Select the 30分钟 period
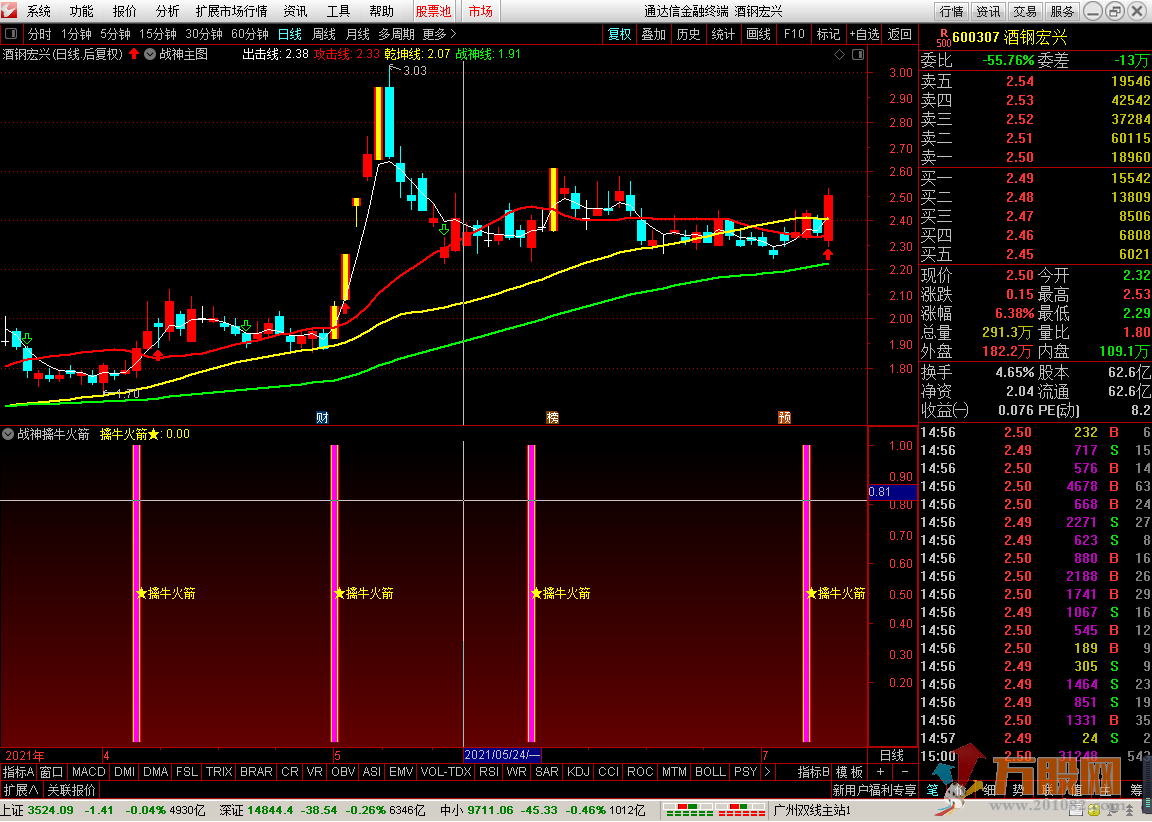Viewport: 1152px width, 822px height. click(x=204, y=35)
